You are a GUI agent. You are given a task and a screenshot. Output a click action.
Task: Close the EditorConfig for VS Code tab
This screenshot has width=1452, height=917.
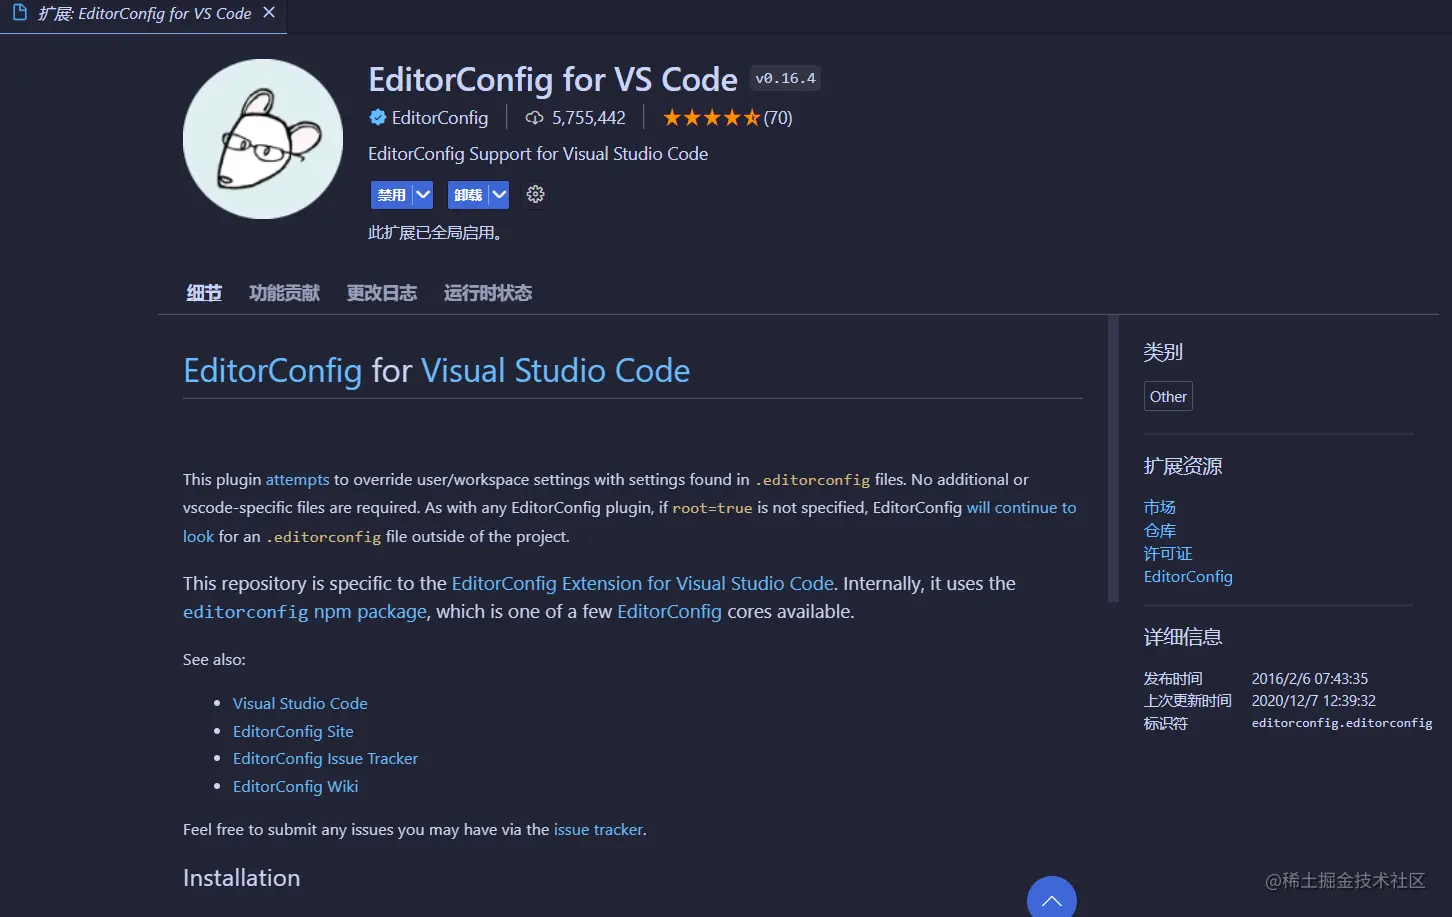[x=269, y=13]
